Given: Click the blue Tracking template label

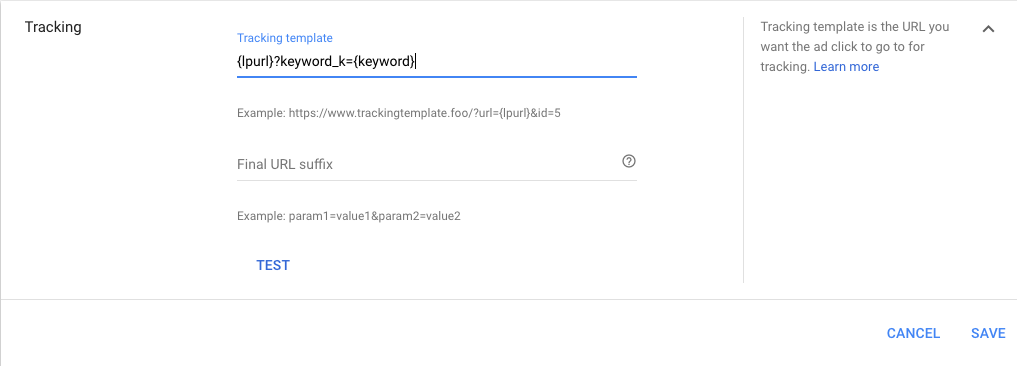Looking at the screenshot, I should 285,38.
